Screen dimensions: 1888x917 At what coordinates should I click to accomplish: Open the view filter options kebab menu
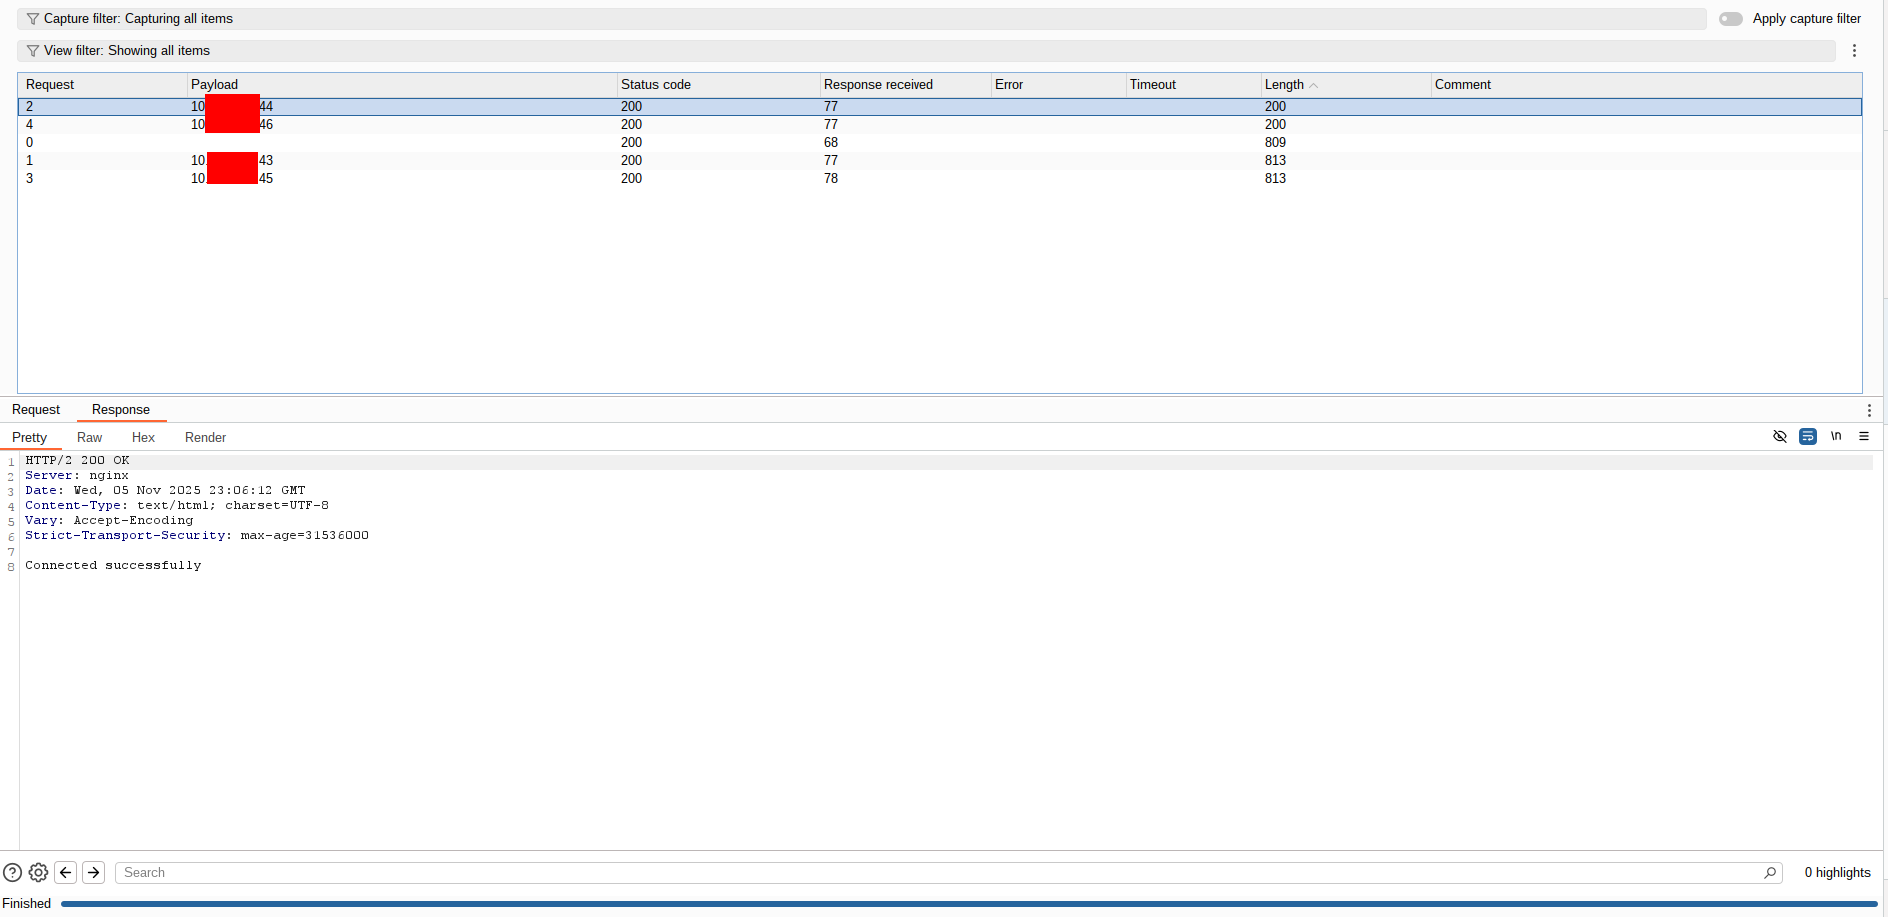pos(1854,50)
